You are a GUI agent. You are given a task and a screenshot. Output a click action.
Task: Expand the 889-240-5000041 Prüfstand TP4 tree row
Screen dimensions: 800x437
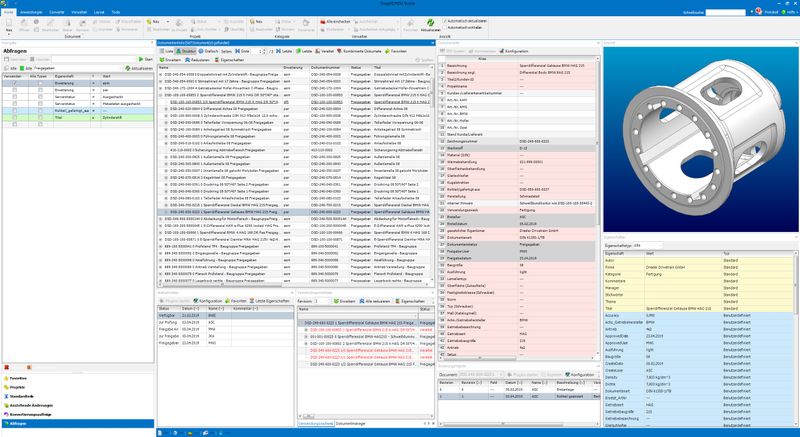(161, 246)
